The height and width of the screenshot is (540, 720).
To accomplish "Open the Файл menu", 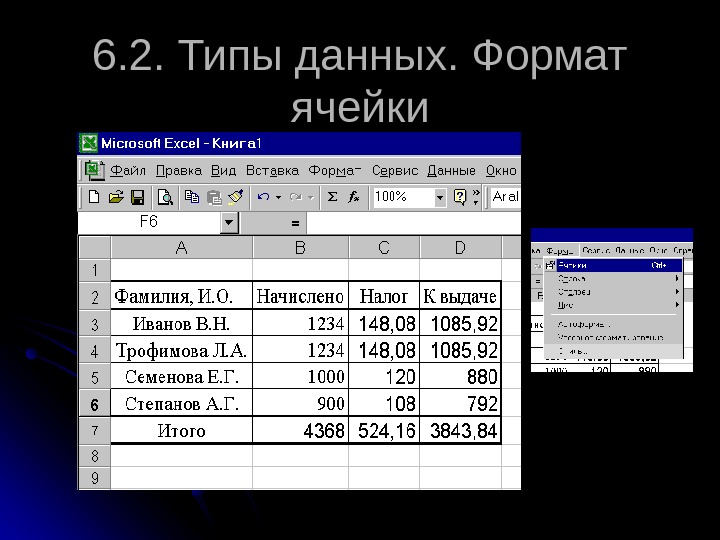I will tap(128, 171).
